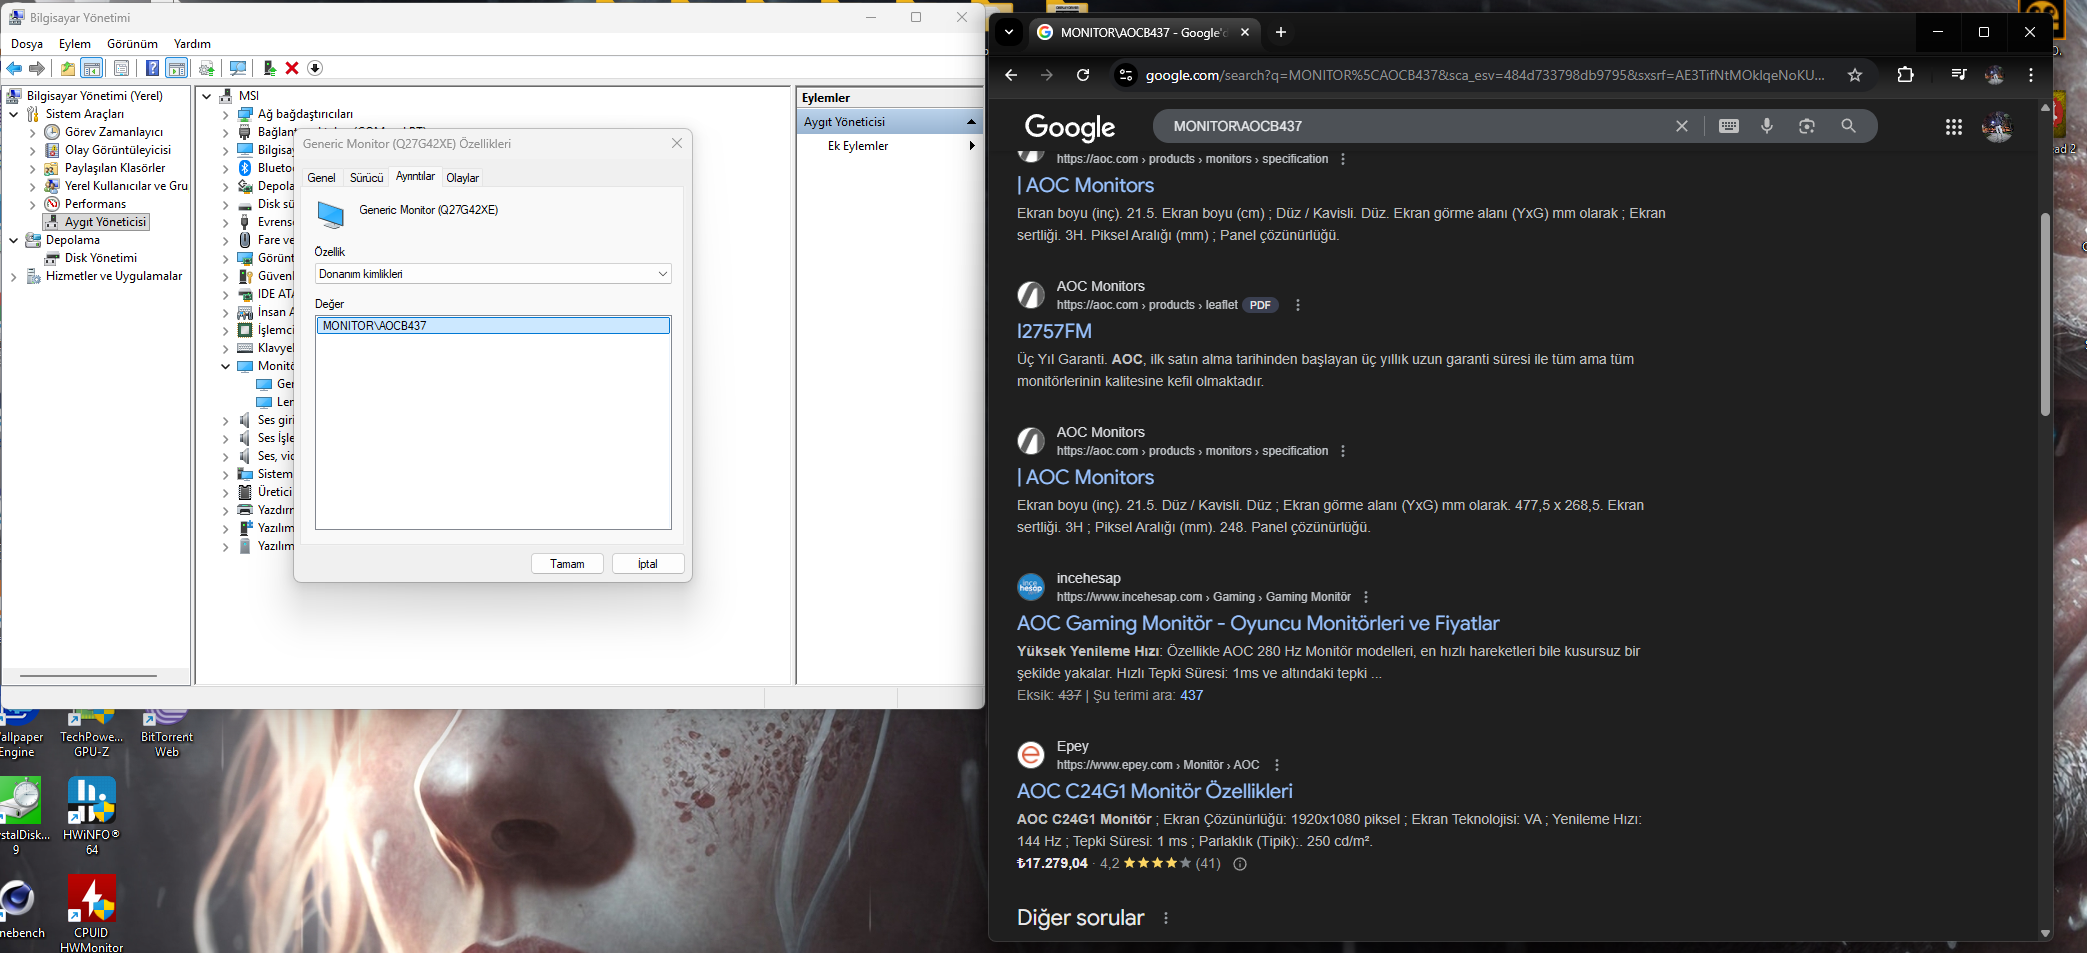Open Chrome extensions puzzle icon
The height and width of the screenshot is (953, 2087).
(1906, 75)
